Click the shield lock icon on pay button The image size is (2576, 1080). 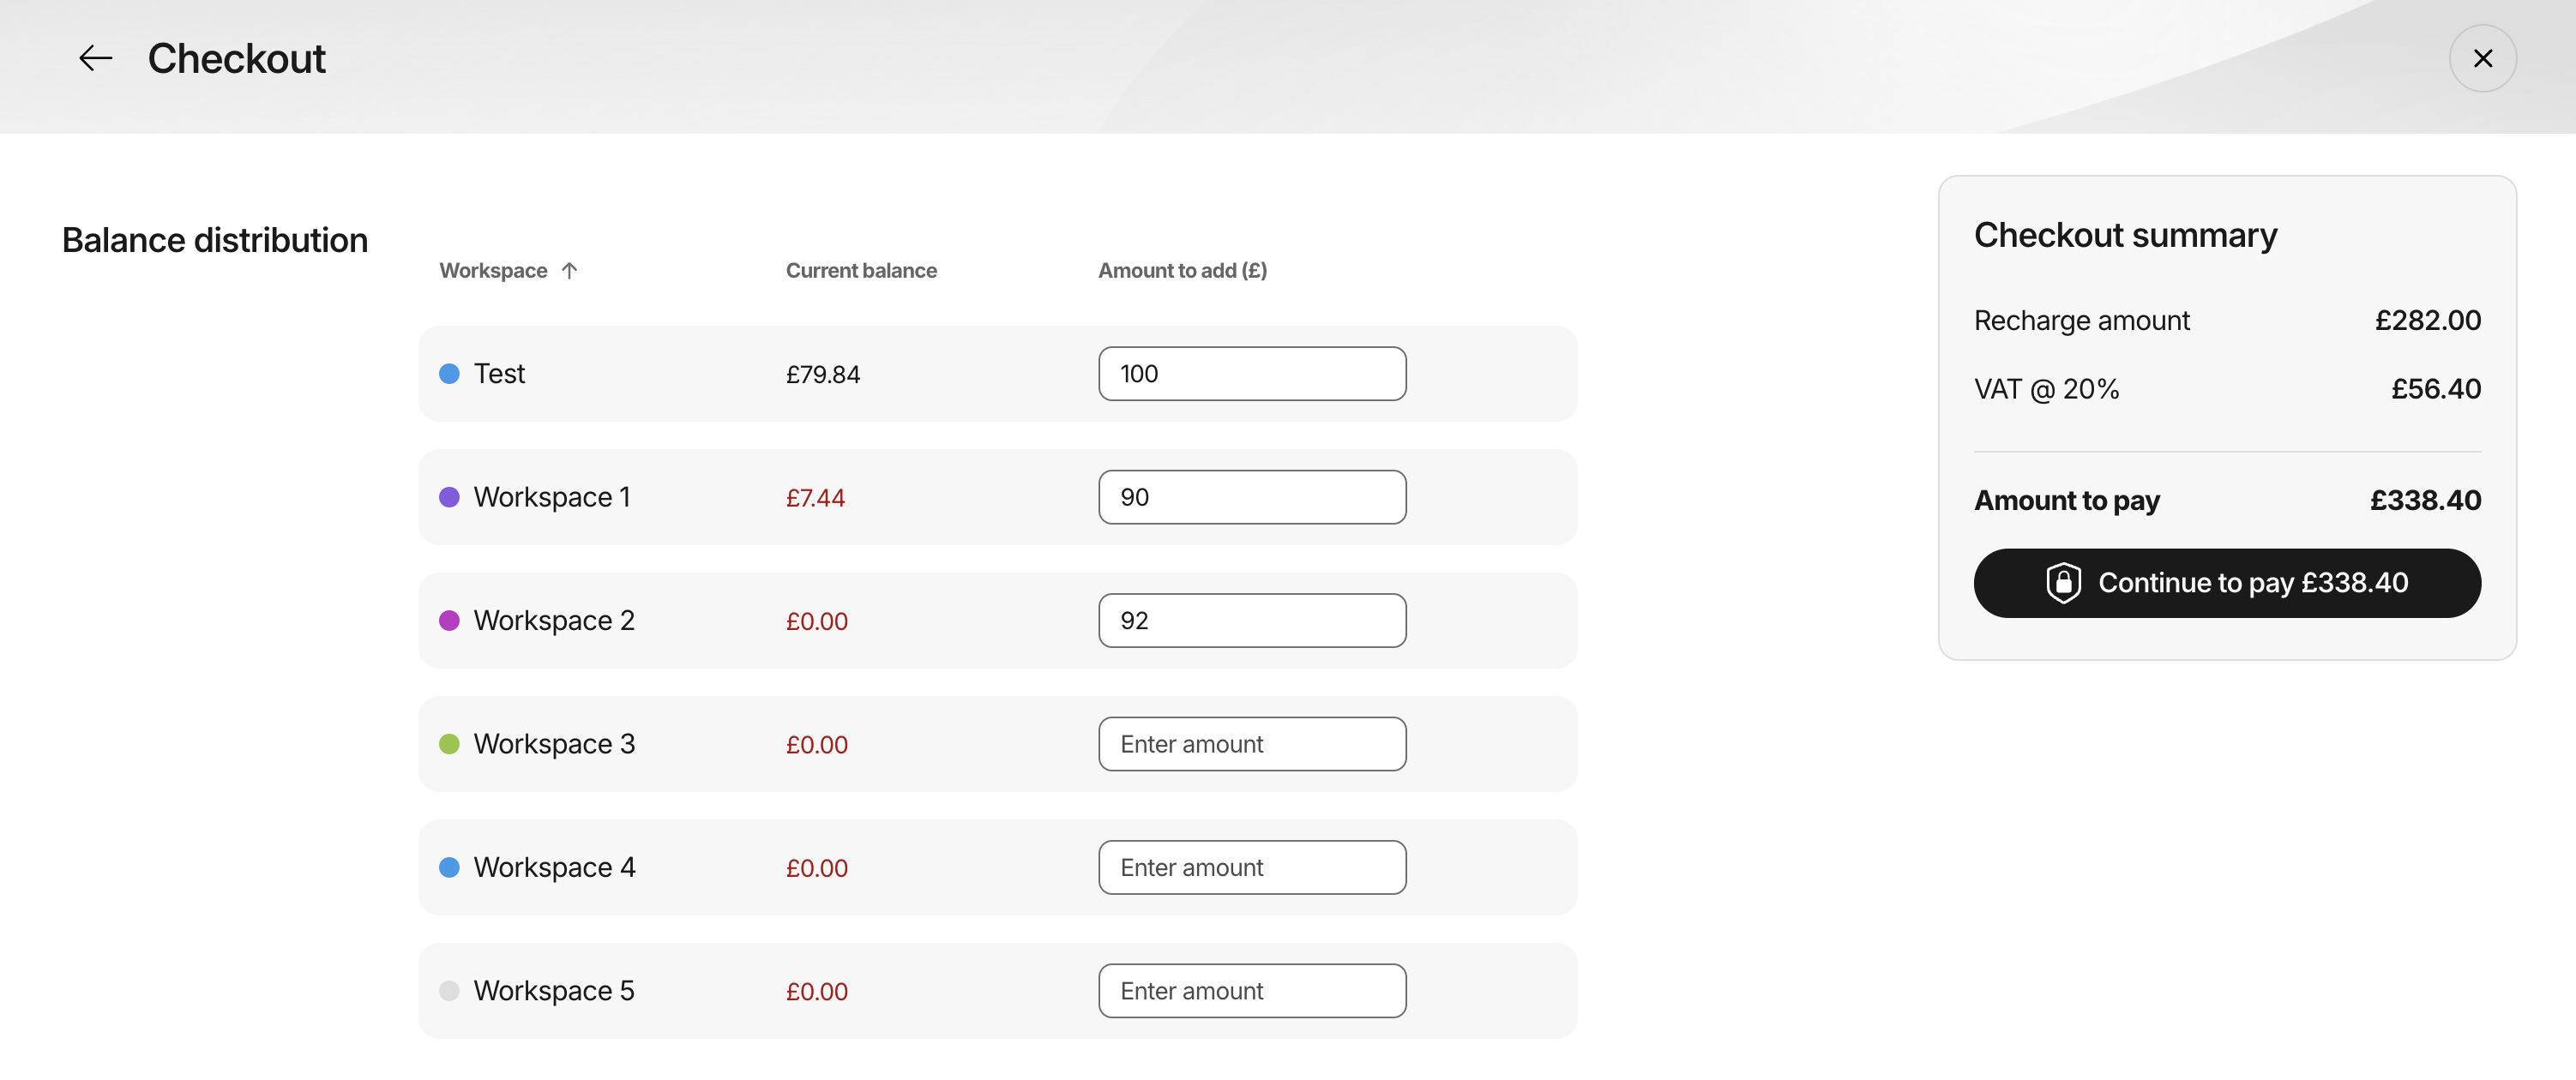coord(2063,583)
